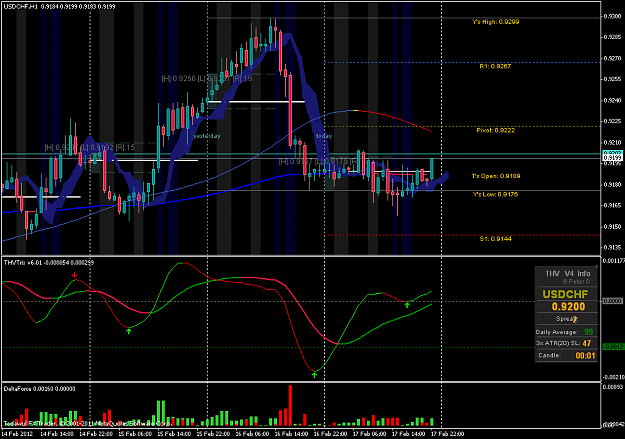The width and height of the screenshot is (625, 439).
Task: Select the T's Open: 0.9189 label
Action: 496,176
